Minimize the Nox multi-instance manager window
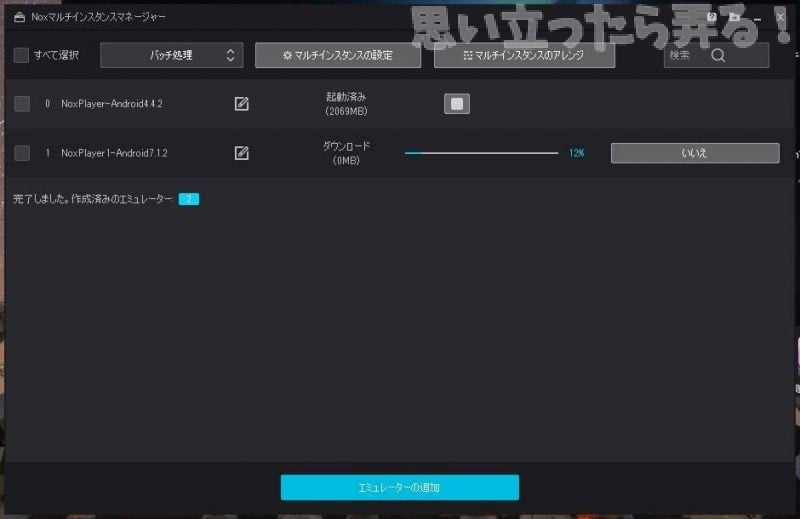Screen dimensions: 800x519 point(758,18)
